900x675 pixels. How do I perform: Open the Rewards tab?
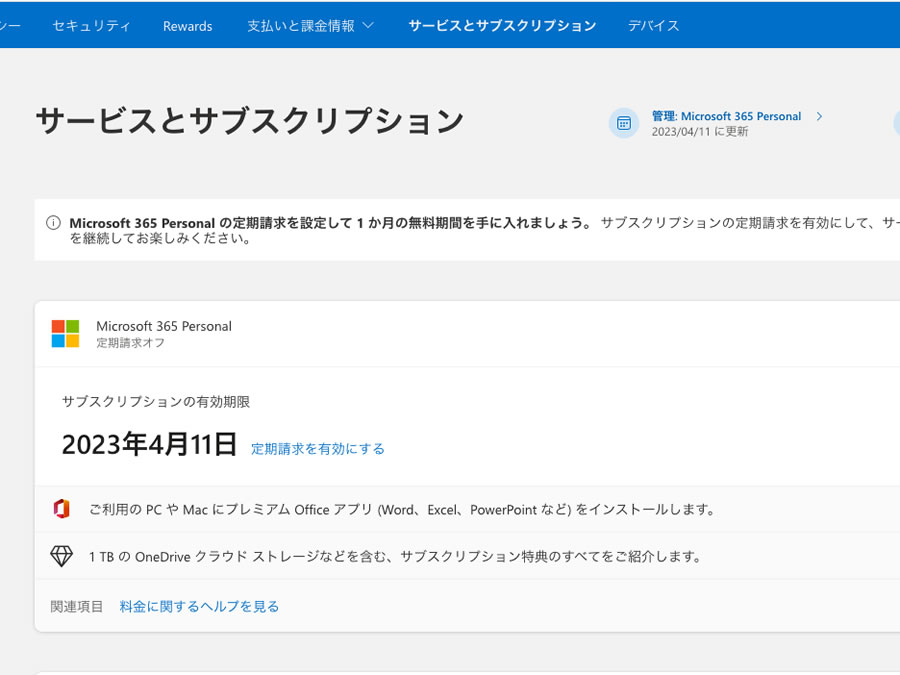[188, 26]
